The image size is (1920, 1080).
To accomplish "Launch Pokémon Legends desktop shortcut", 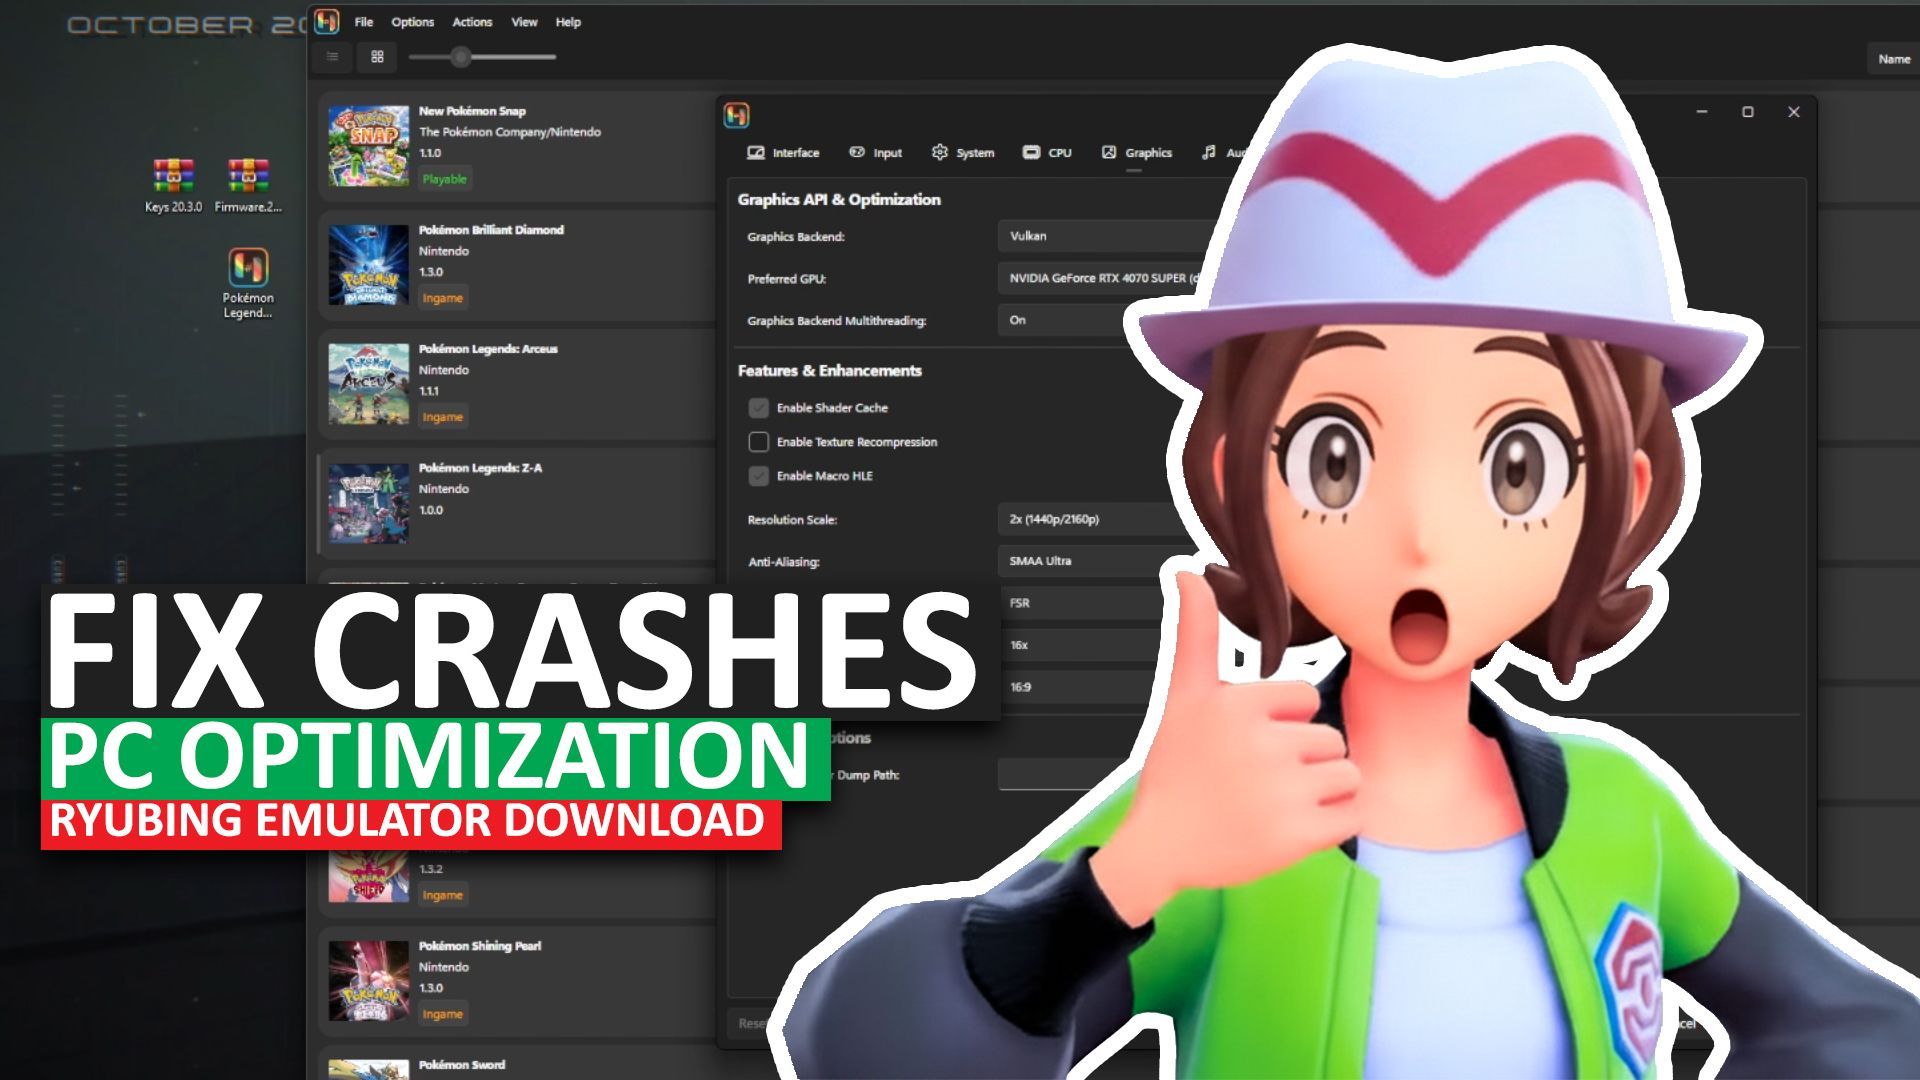I will pos(247,269).
